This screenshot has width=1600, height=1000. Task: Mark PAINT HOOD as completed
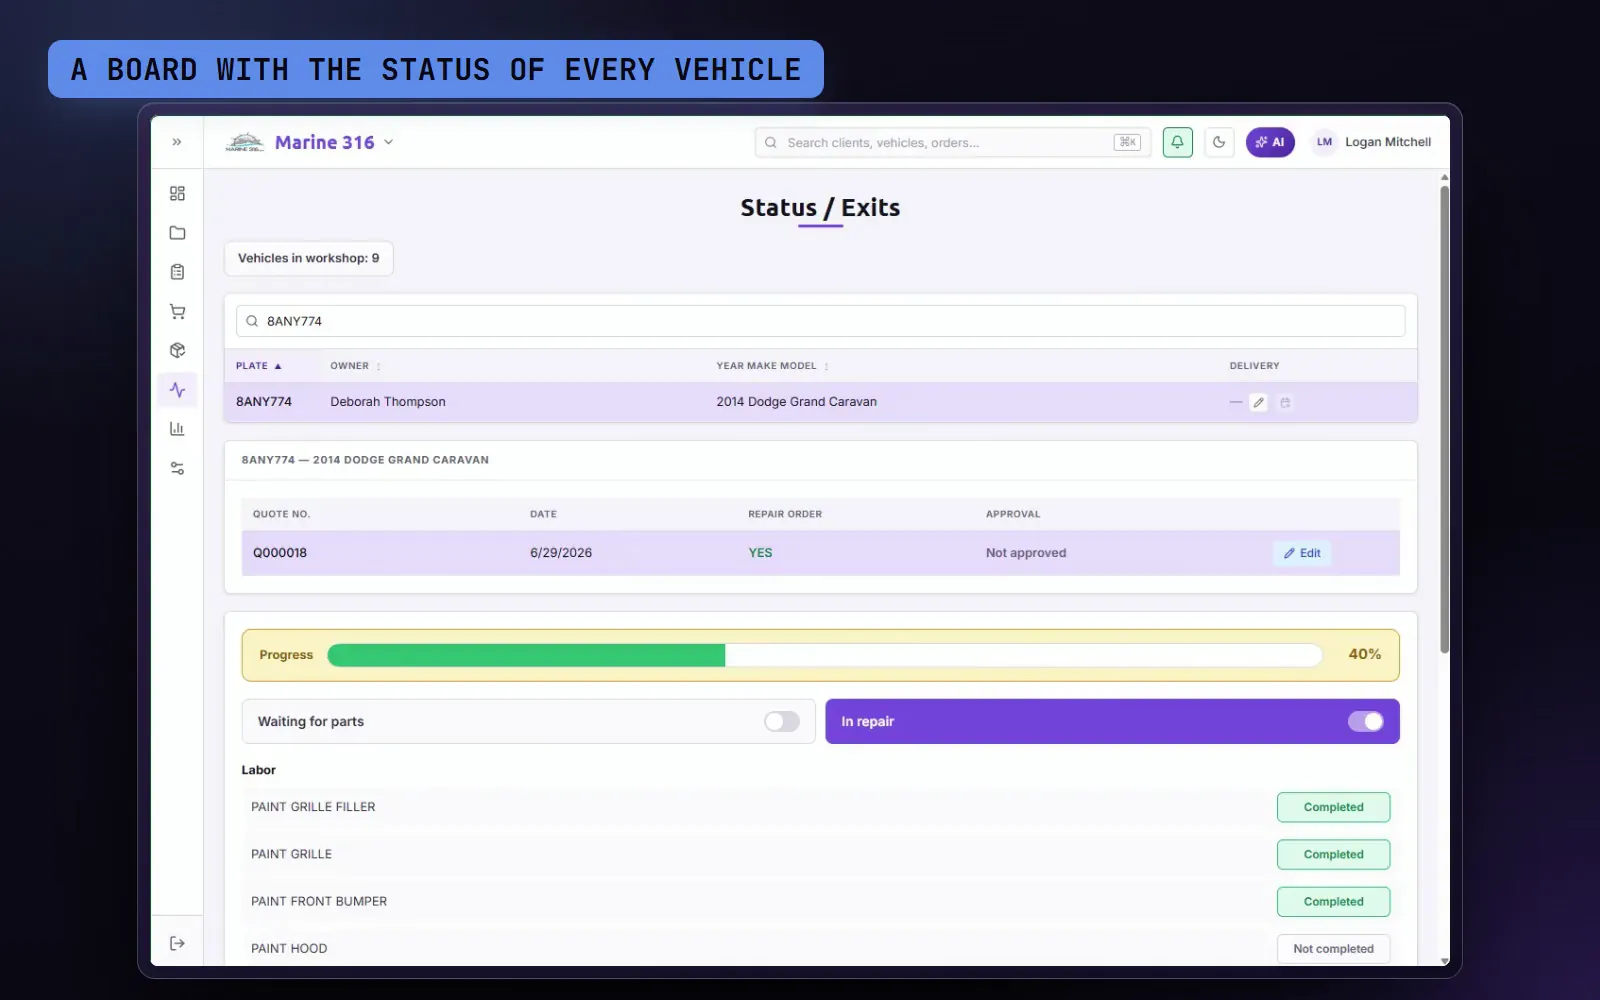point(1333,949)
